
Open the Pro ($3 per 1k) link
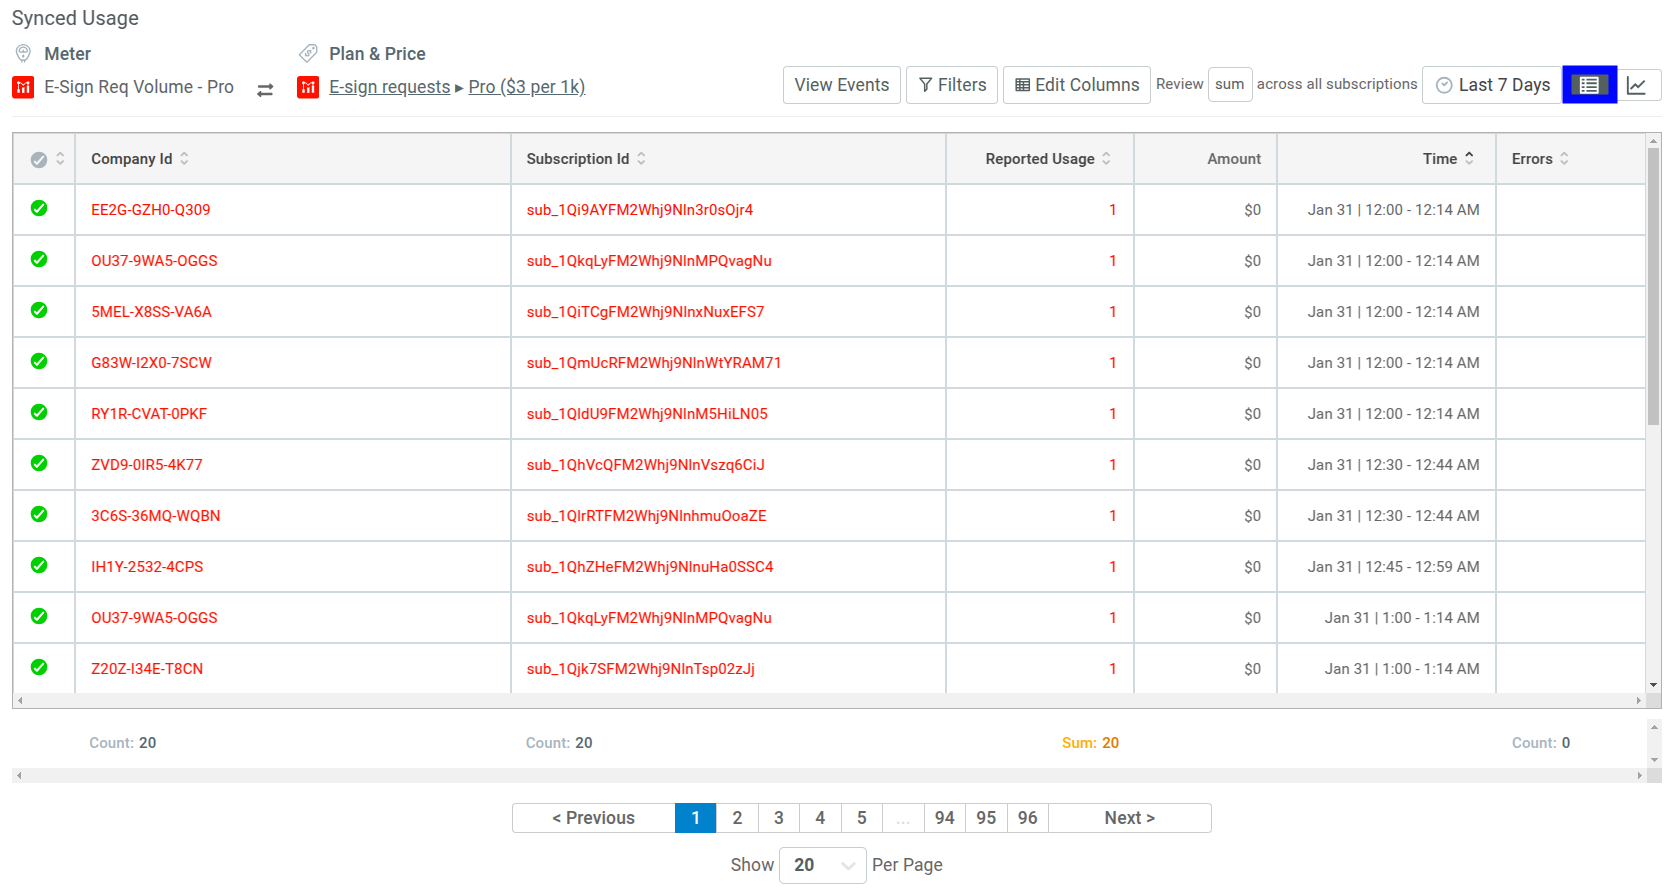[527, 87]
